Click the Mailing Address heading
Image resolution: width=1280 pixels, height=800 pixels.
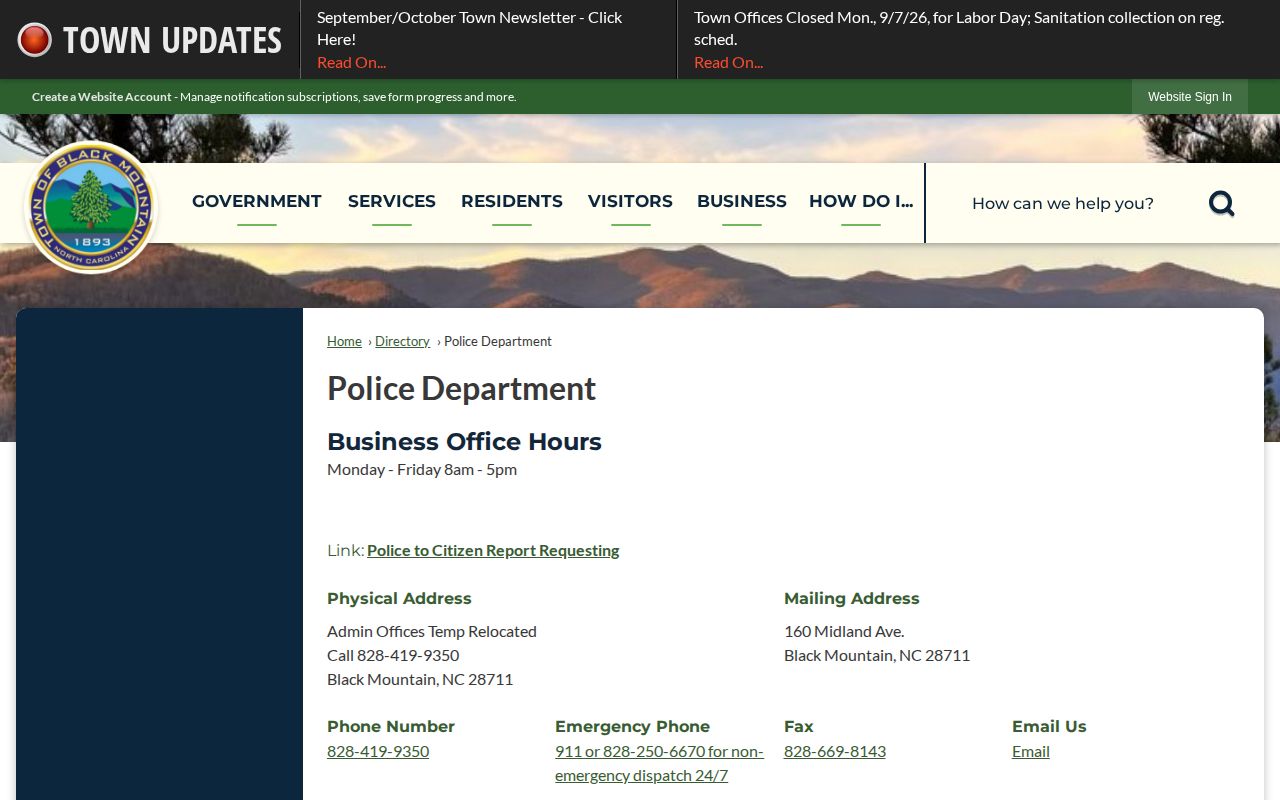point(852,598)
